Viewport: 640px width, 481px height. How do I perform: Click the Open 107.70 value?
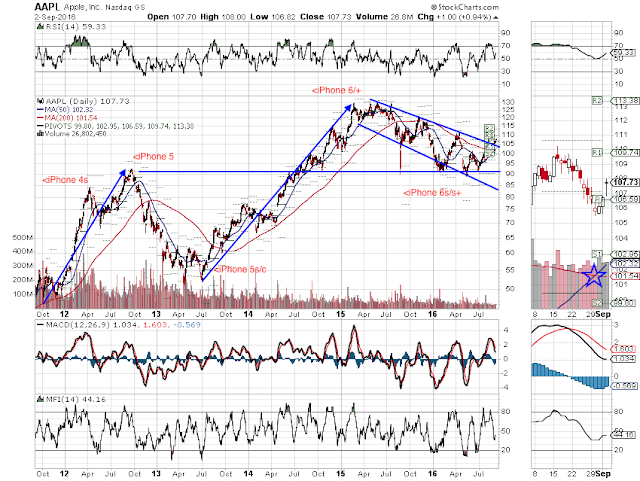pyautogui.click(x=172, y=17)
